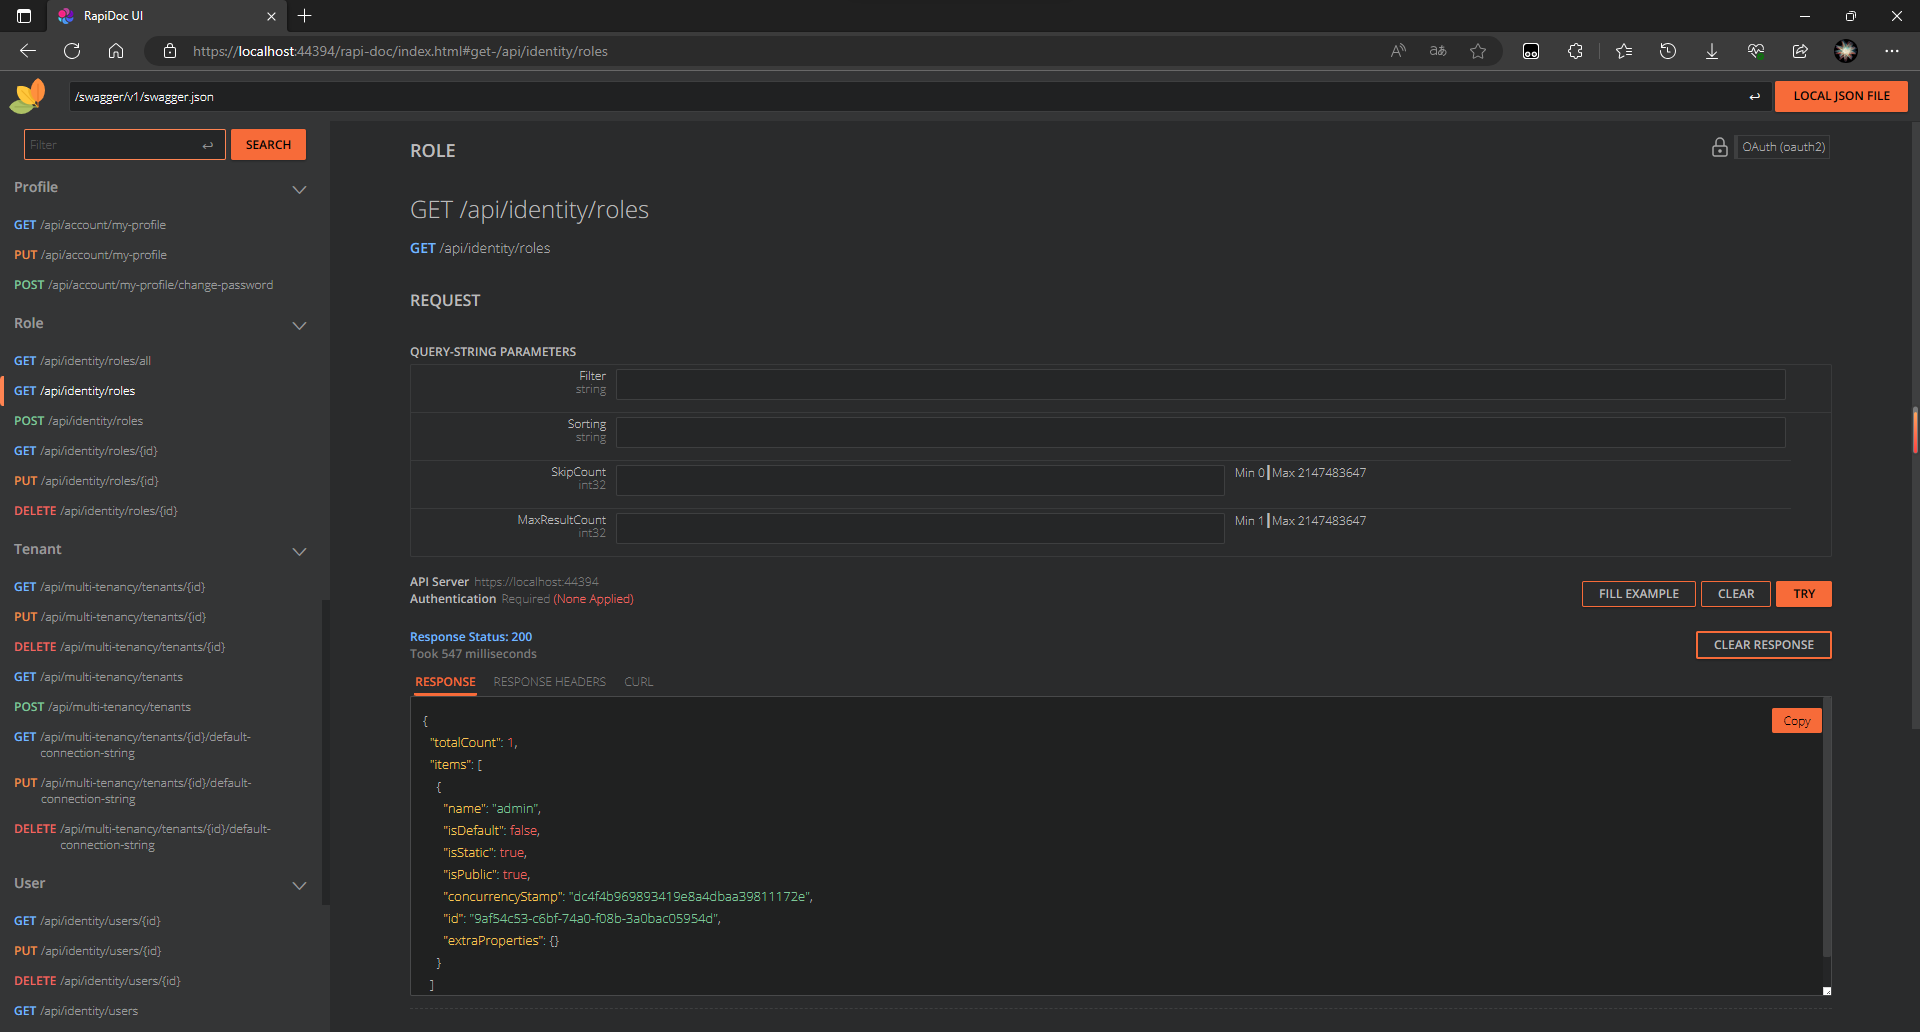Image resolution: width=1920 pixels, height=1032 pixels.
Task: Click the browser address bar URL
Action: point(400,51)
